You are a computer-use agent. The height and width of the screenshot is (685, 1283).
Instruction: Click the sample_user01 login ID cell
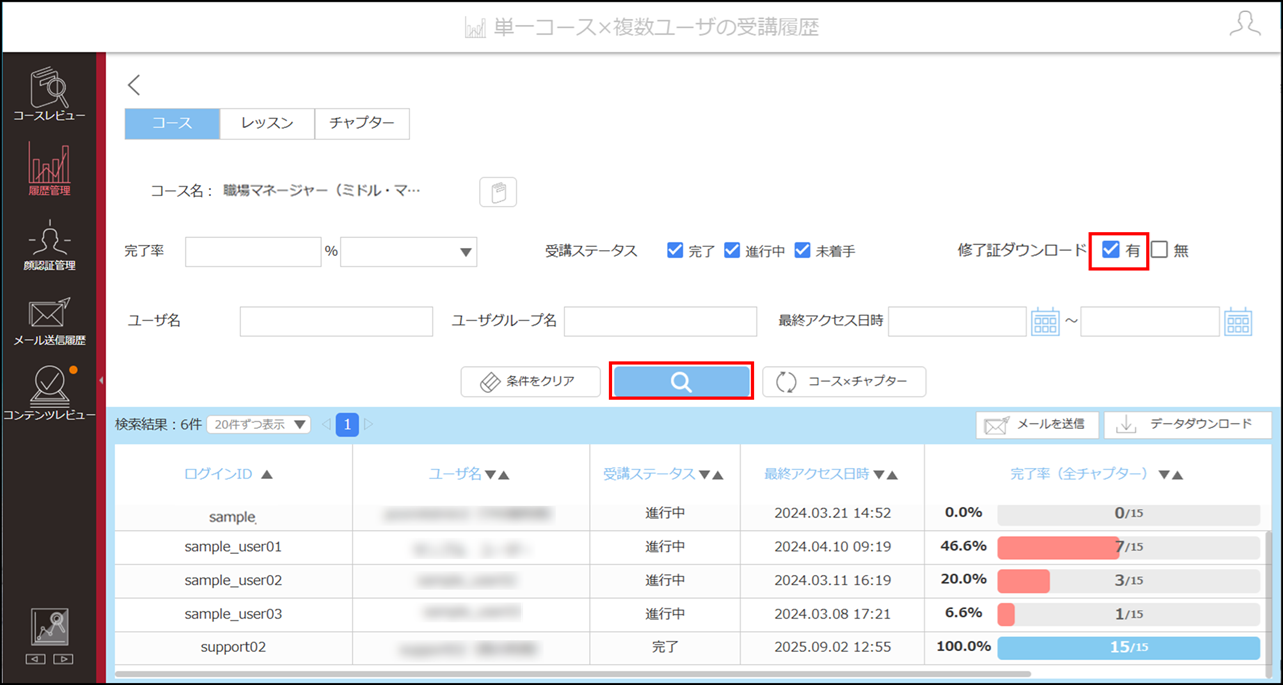point(233,547)
